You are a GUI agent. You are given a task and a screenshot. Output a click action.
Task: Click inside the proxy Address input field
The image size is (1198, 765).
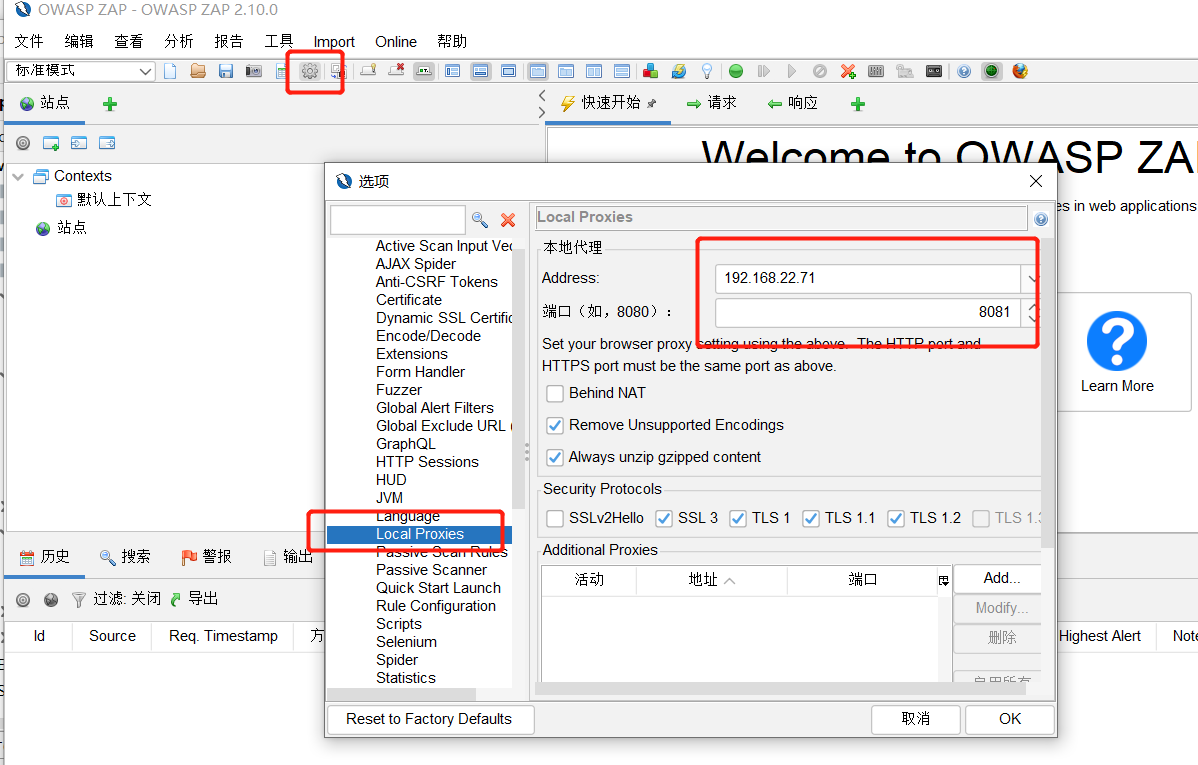click(860, 278)
